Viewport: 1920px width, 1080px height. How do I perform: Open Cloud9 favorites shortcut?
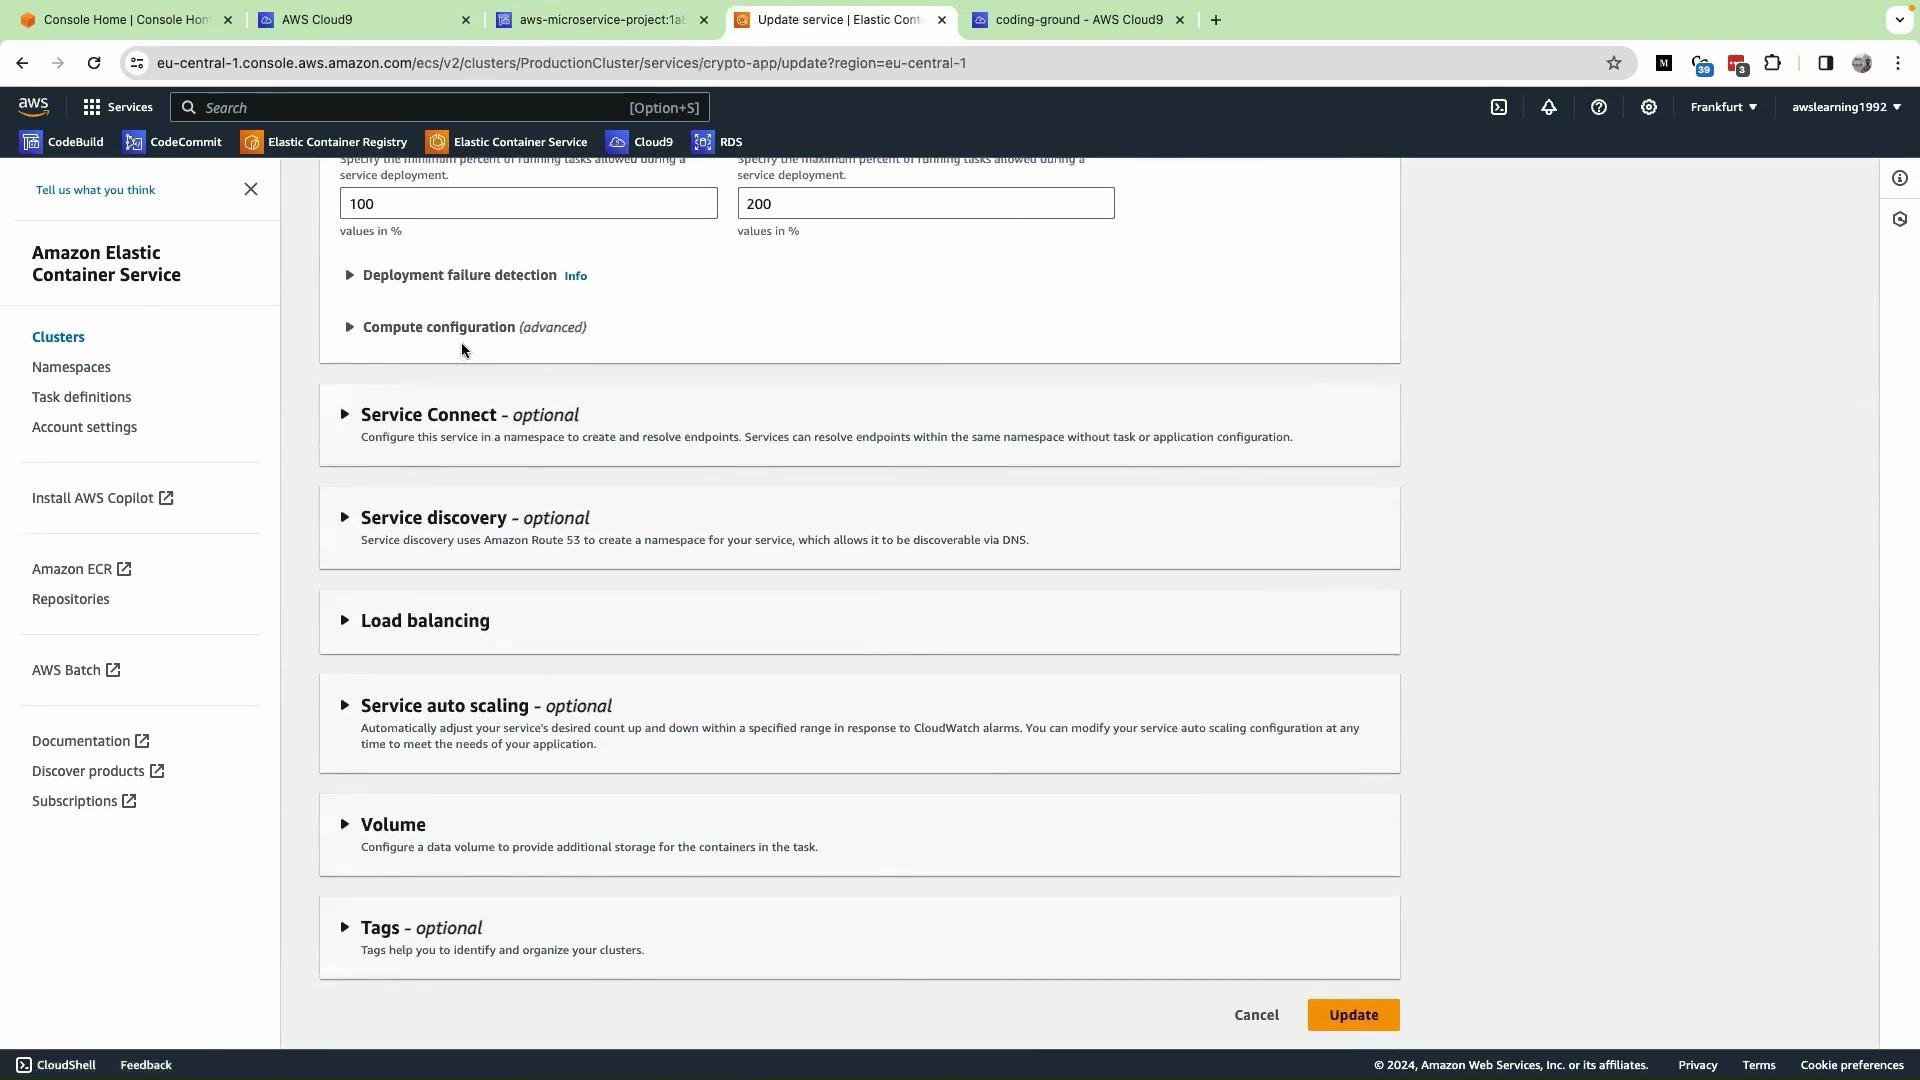click(640, 142)
